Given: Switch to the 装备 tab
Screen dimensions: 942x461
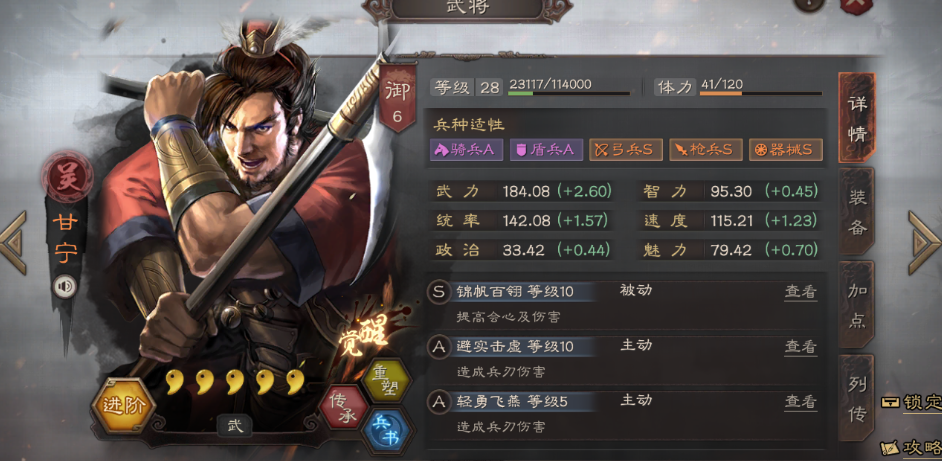Looking at the screenshot, I should 857,212.
